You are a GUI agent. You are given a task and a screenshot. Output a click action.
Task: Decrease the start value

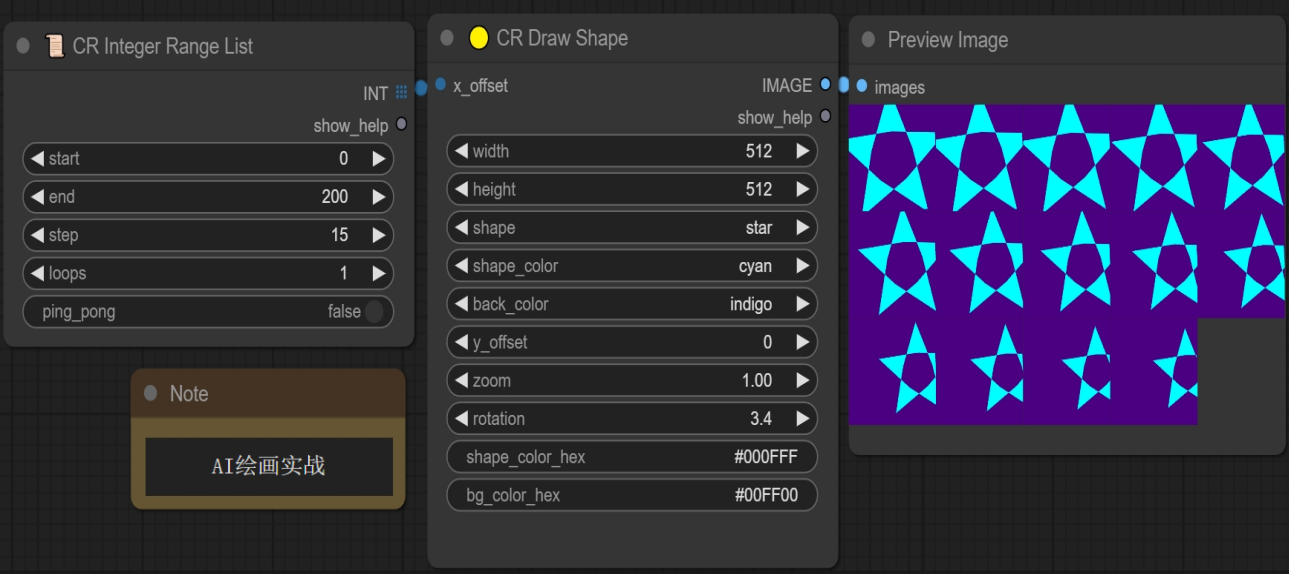[38, 159]
